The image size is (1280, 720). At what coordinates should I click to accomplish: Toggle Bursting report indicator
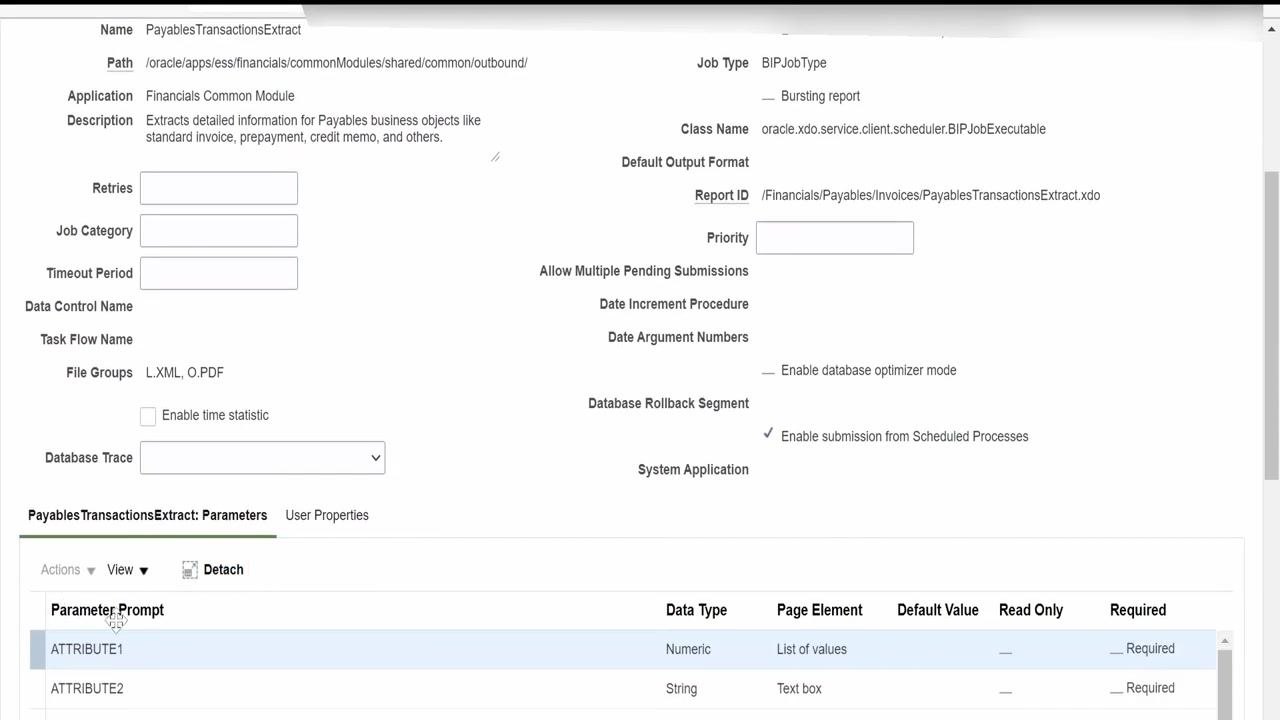(x=768, y=97)
